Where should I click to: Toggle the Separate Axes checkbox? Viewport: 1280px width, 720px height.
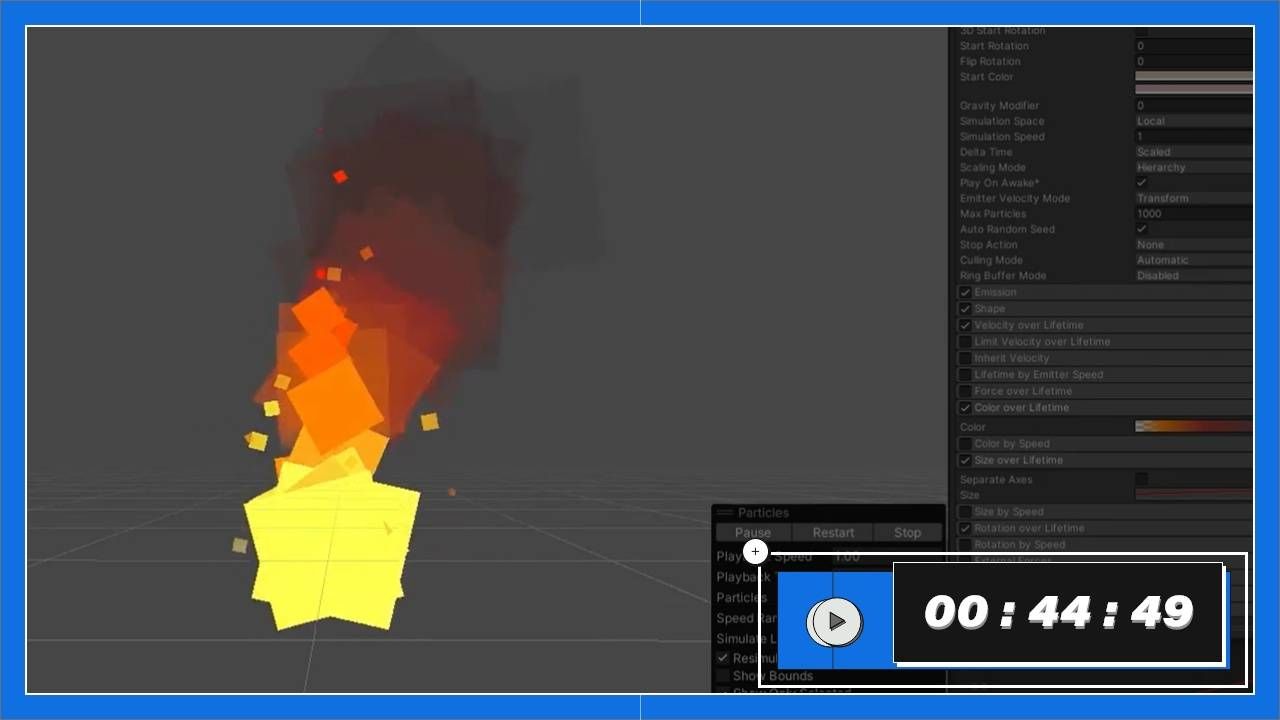(1142, 480)
